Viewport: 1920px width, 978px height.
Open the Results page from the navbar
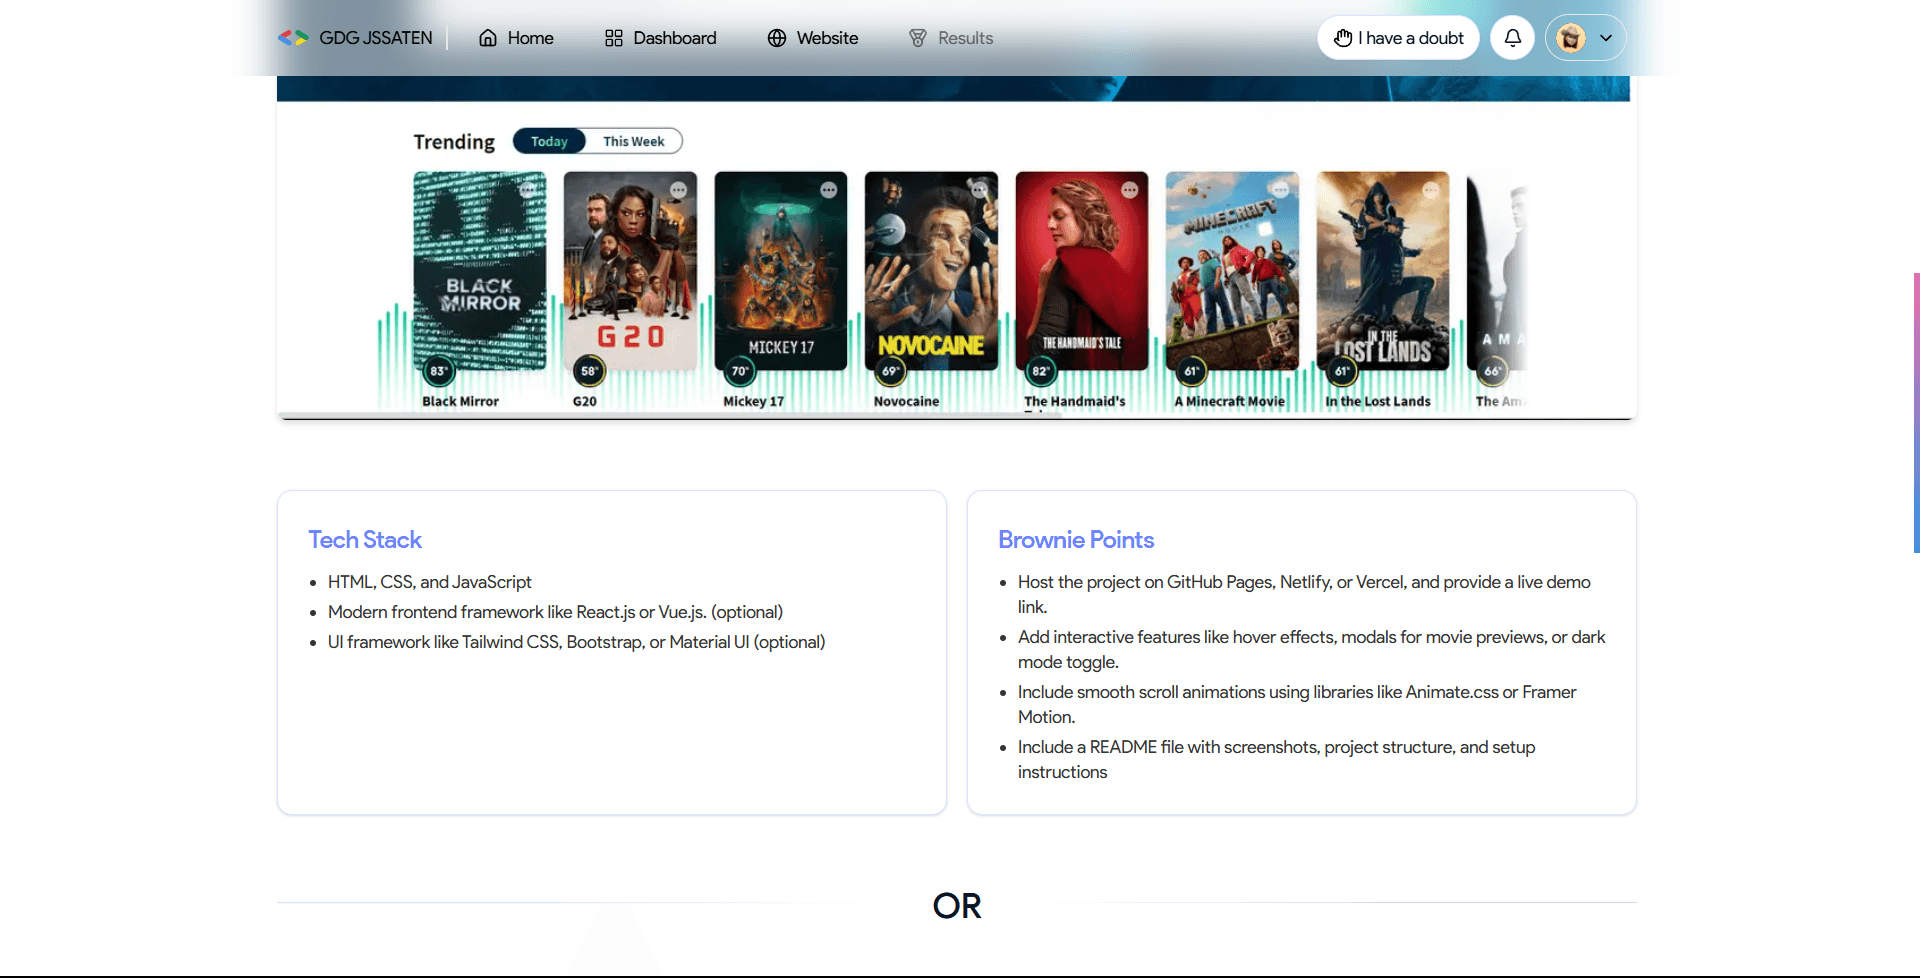pyautogui.click(x=964, y=37)
